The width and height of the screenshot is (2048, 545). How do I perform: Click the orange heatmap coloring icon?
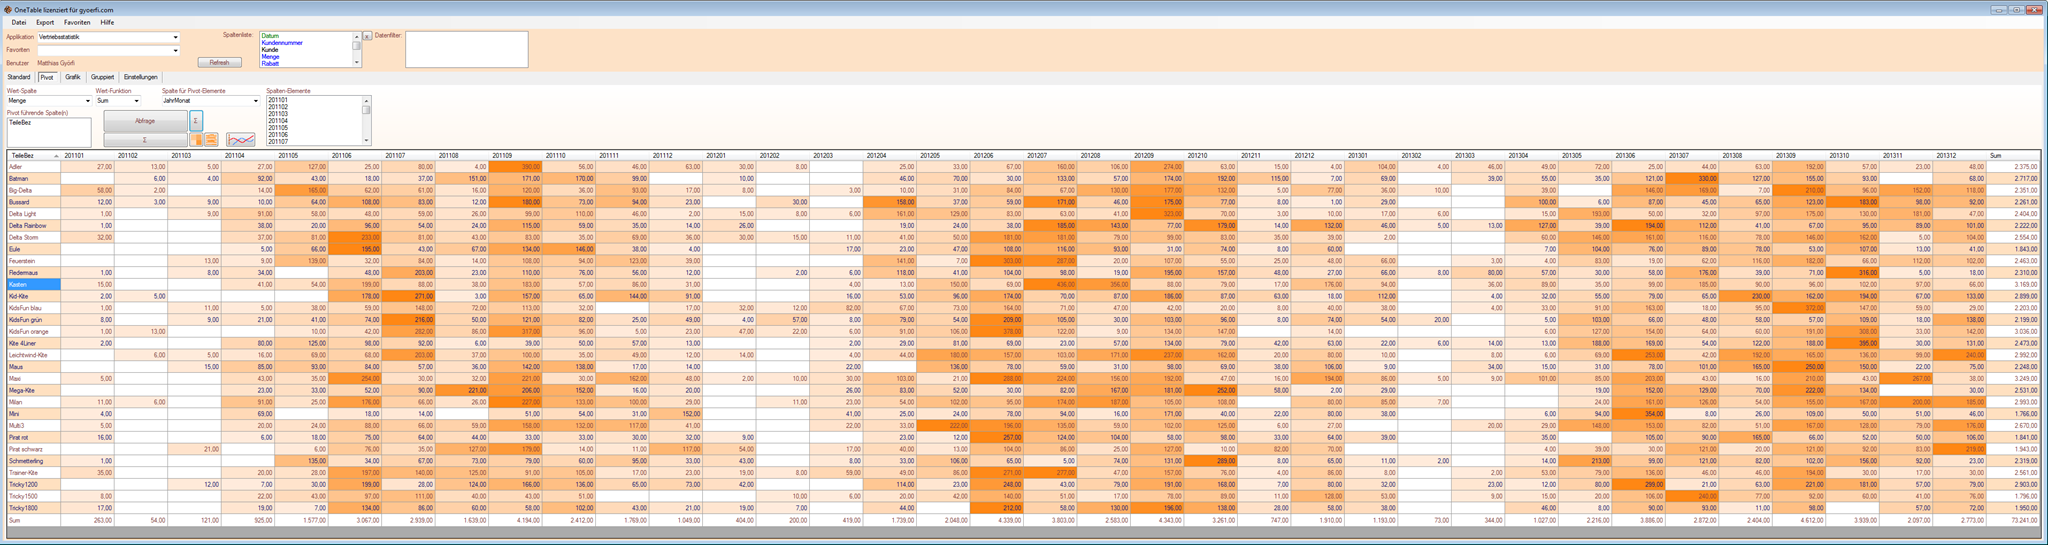(x=196, y=140)
